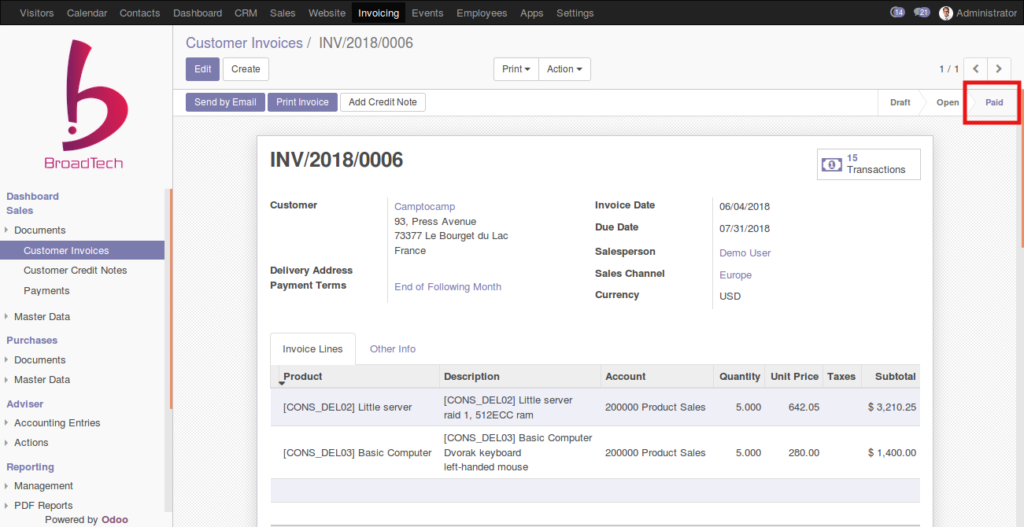Click the Create button
1024x527 pixels.
click(246, 69)
